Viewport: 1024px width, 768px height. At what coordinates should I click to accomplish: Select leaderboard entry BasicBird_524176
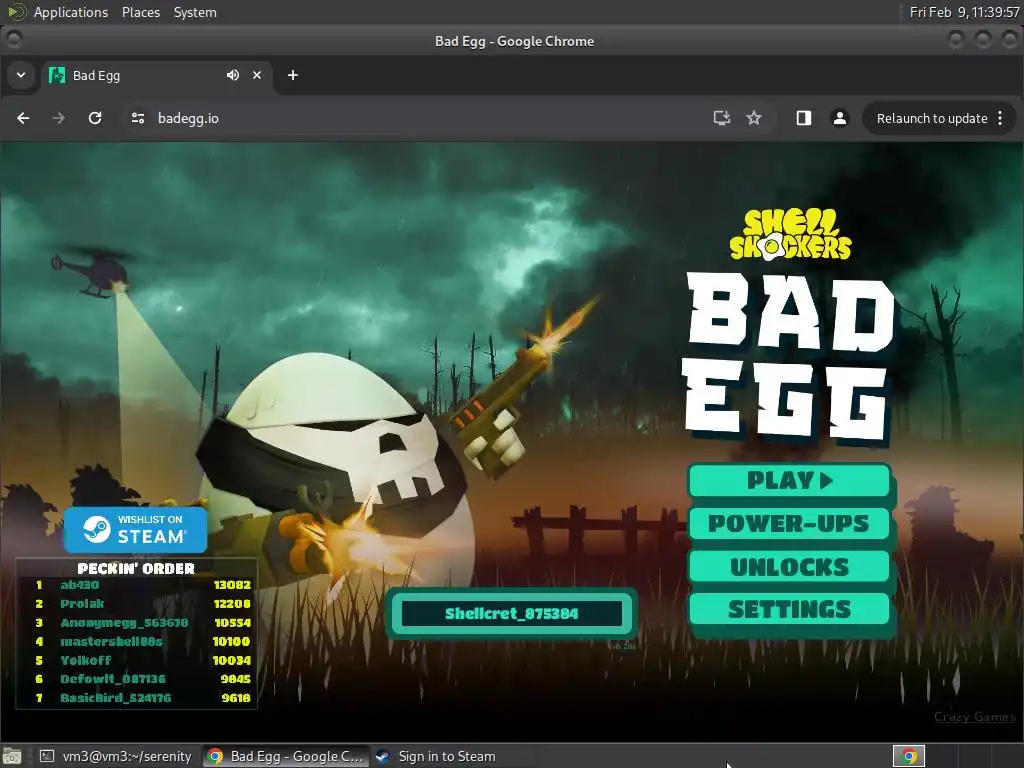coord(116,698)
